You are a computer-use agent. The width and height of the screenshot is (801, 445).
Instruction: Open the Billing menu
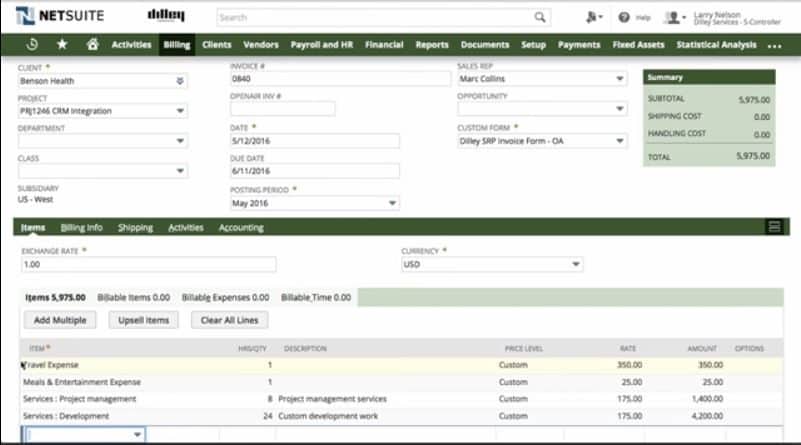point(177,45)
